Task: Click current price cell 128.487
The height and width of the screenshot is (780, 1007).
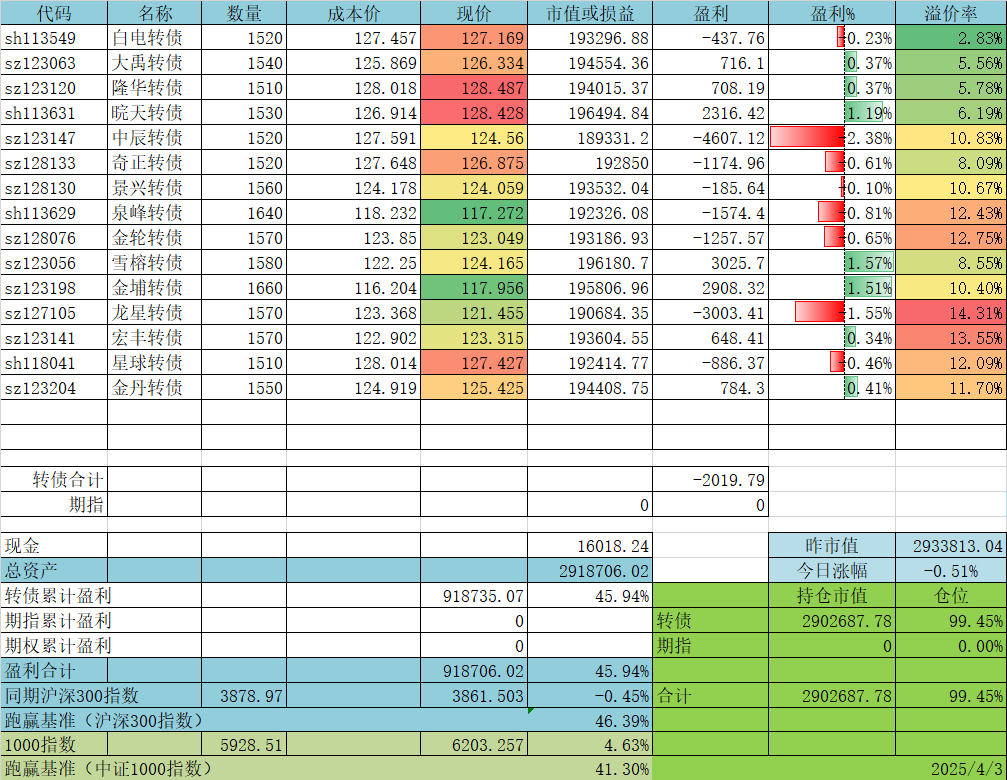Action: (x=474, y=88)
